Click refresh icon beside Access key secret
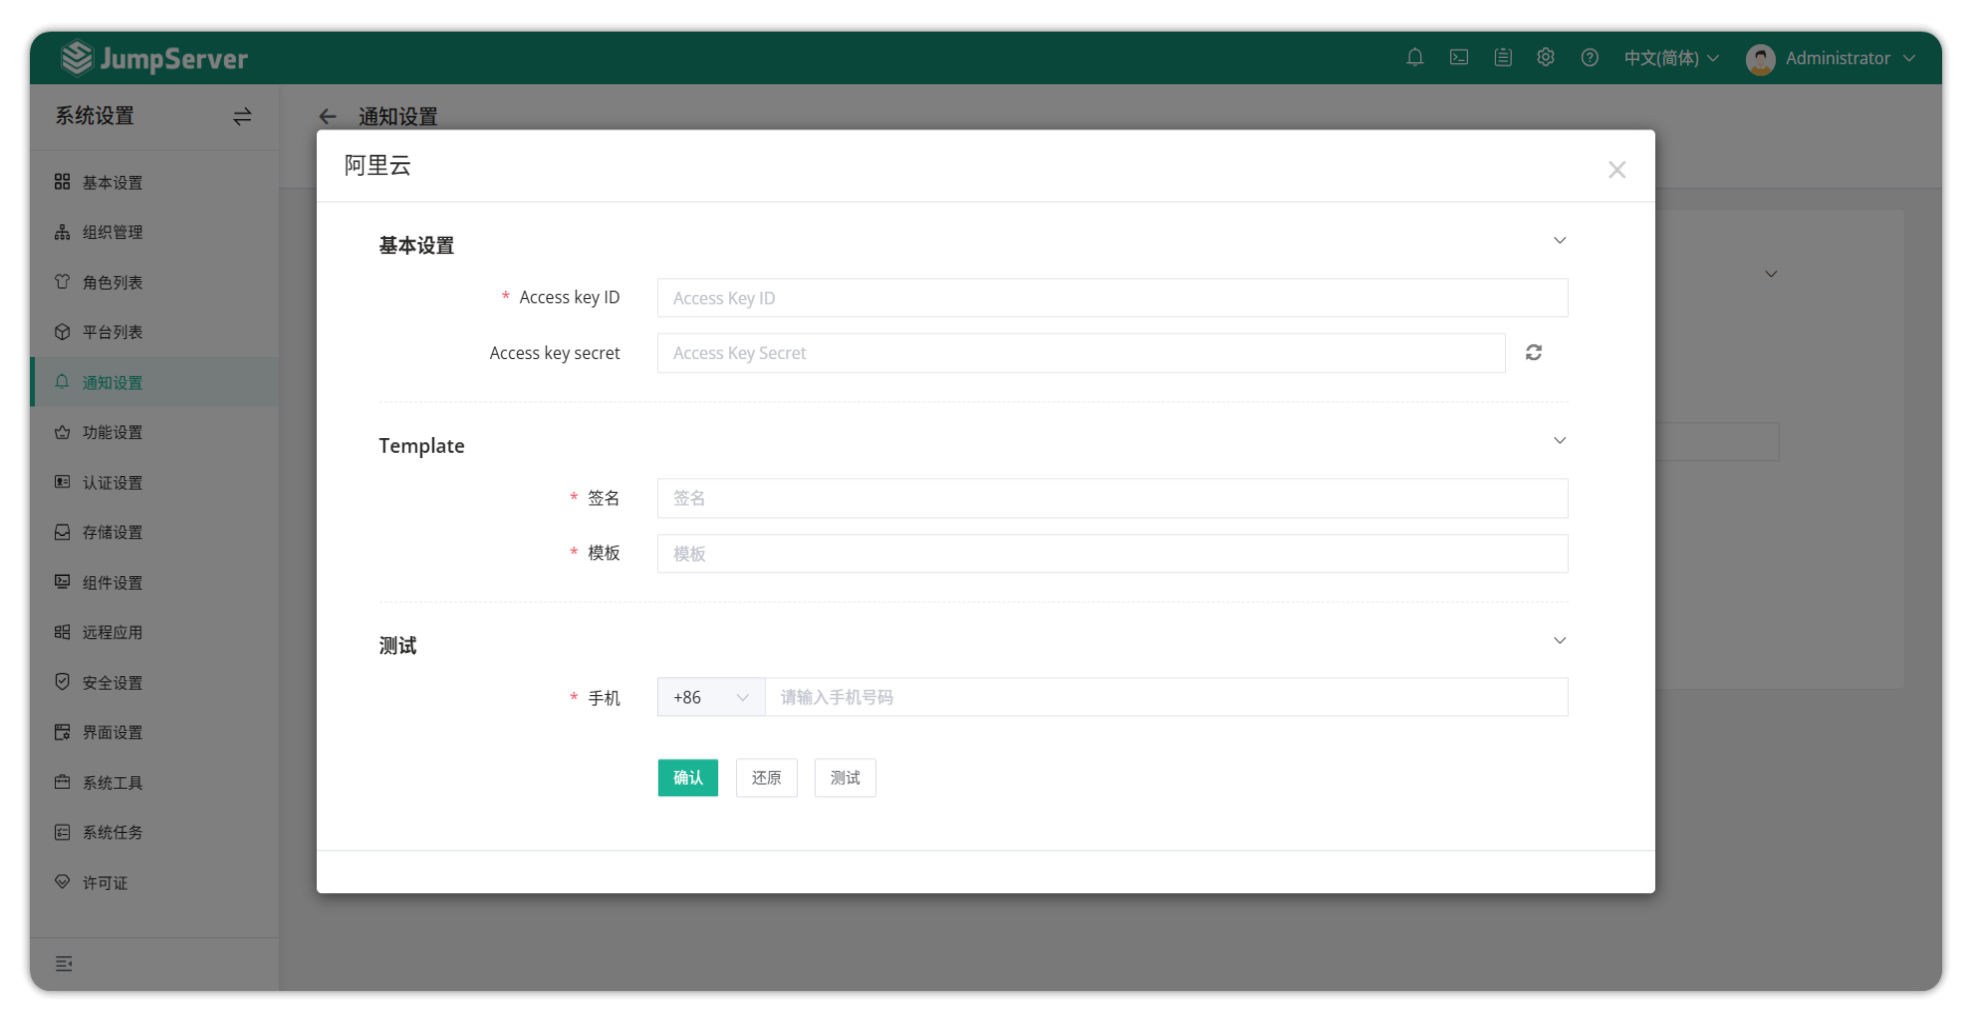 (x=1533, y=353)
